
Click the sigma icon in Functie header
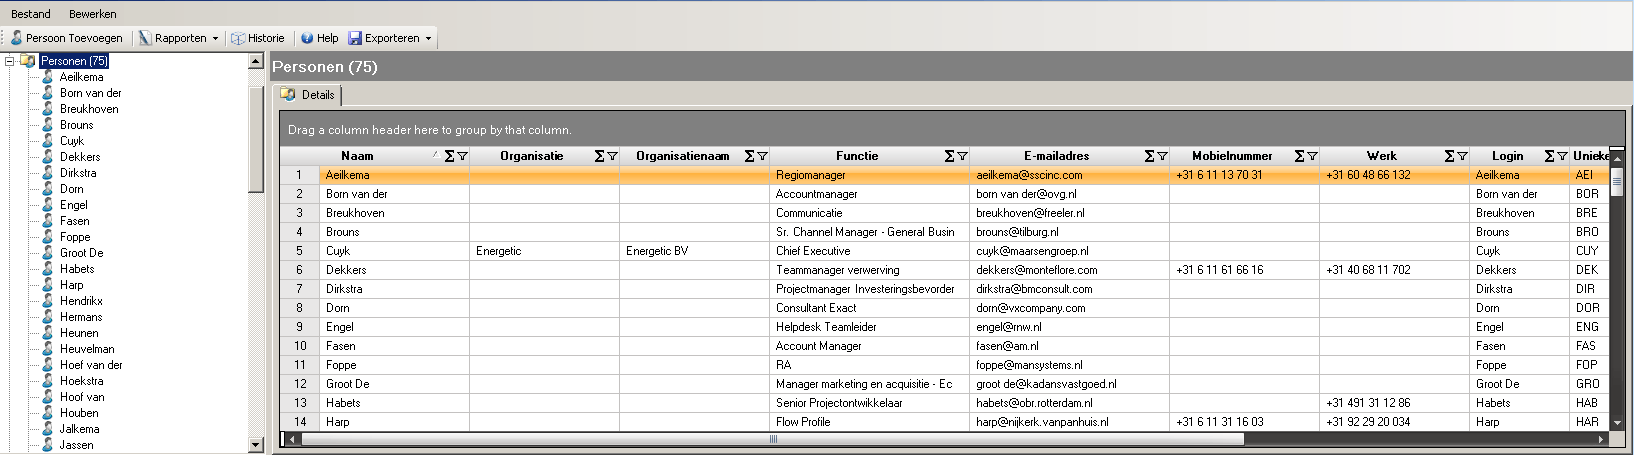949,156
